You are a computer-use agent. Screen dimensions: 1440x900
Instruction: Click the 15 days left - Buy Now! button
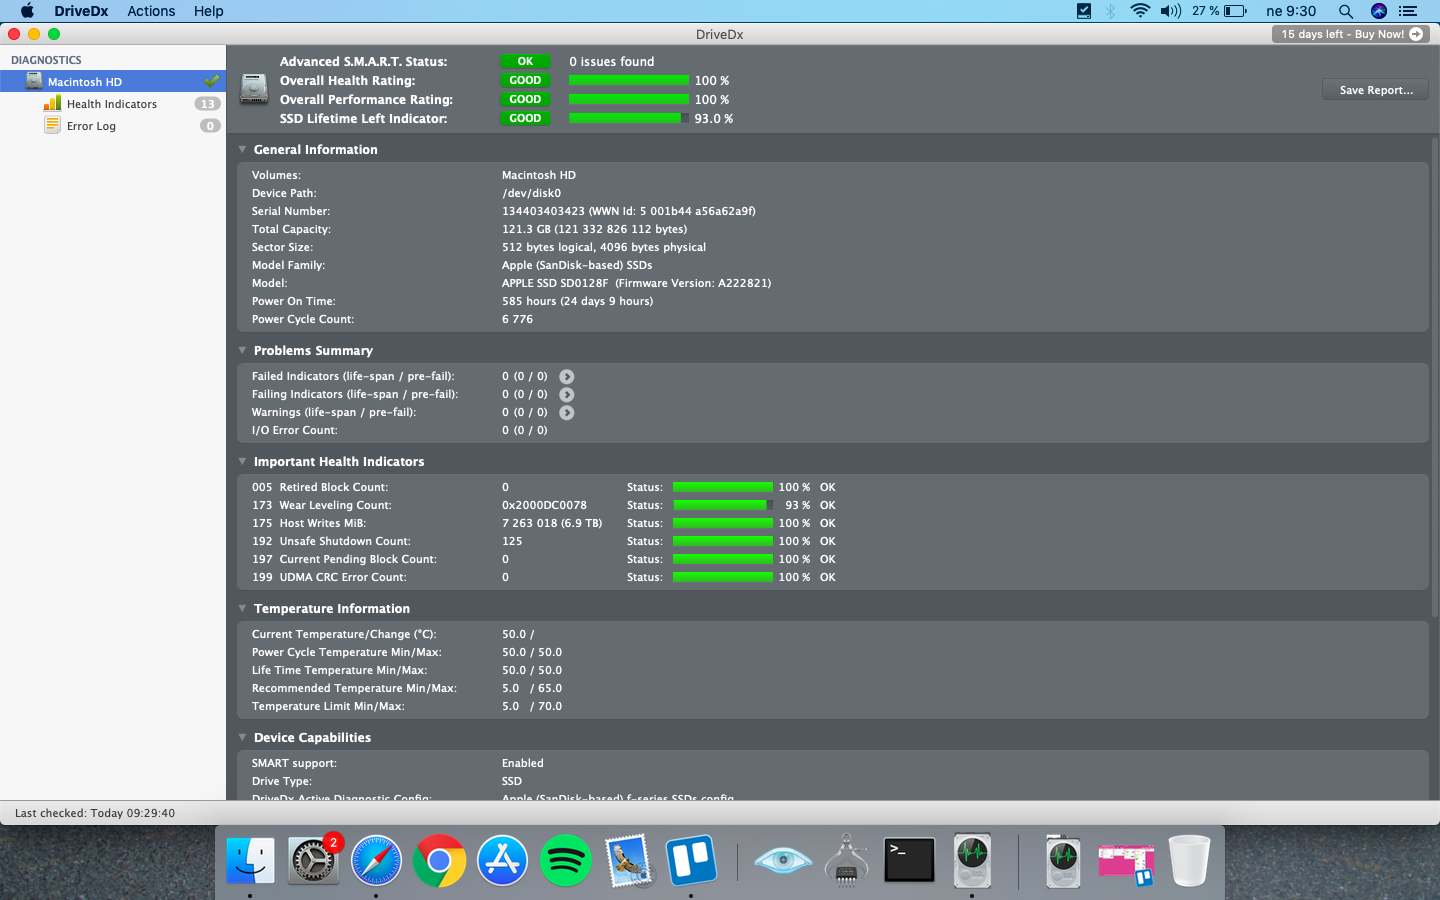(1350, 34)
